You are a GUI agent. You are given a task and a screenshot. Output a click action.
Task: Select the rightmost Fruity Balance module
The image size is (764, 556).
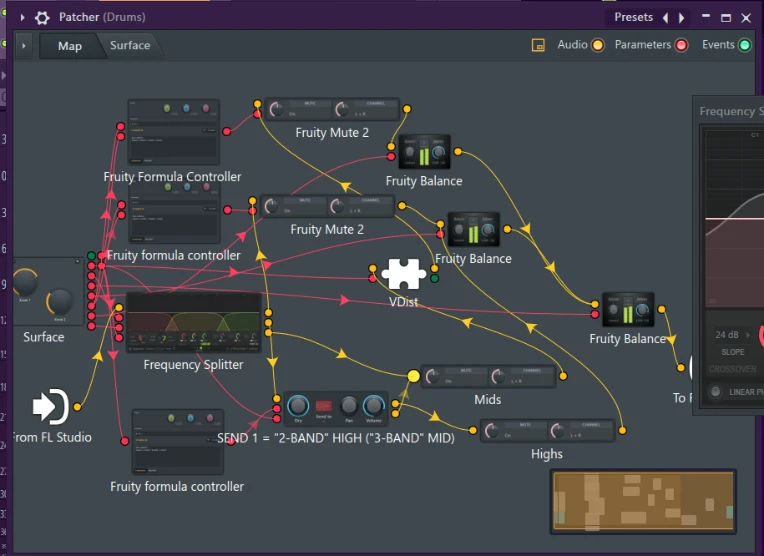[628, 309]
